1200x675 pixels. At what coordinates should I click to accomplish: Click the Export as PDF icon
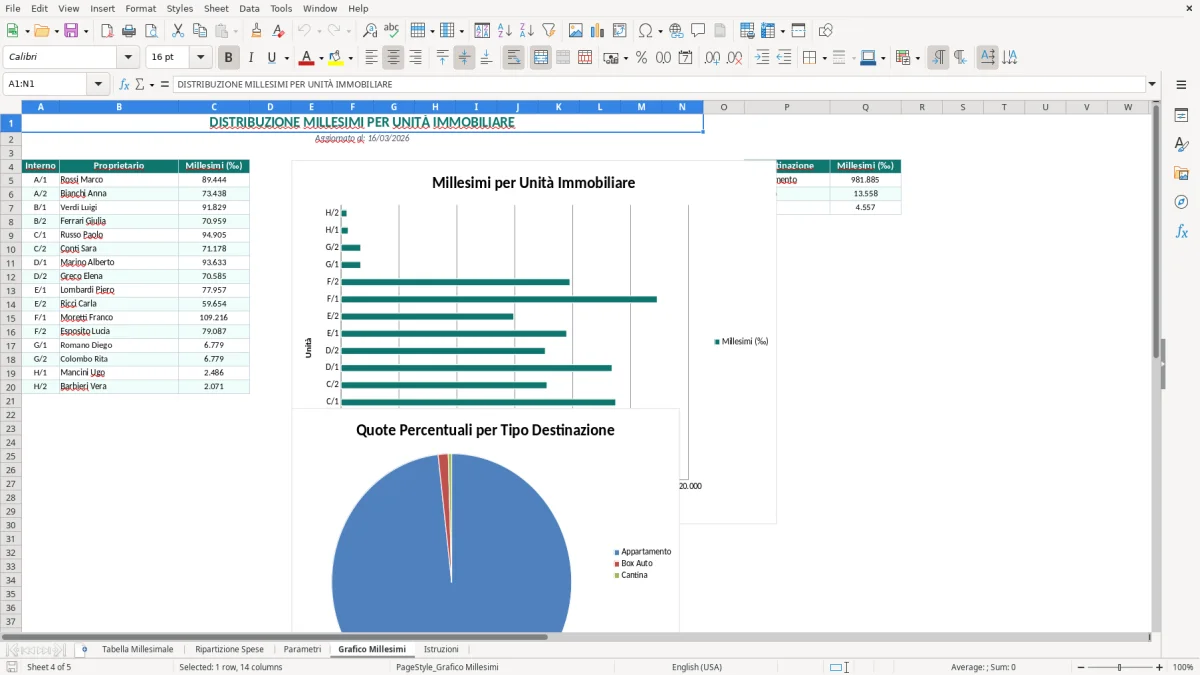pyautogui.click(x=107, y=31)
